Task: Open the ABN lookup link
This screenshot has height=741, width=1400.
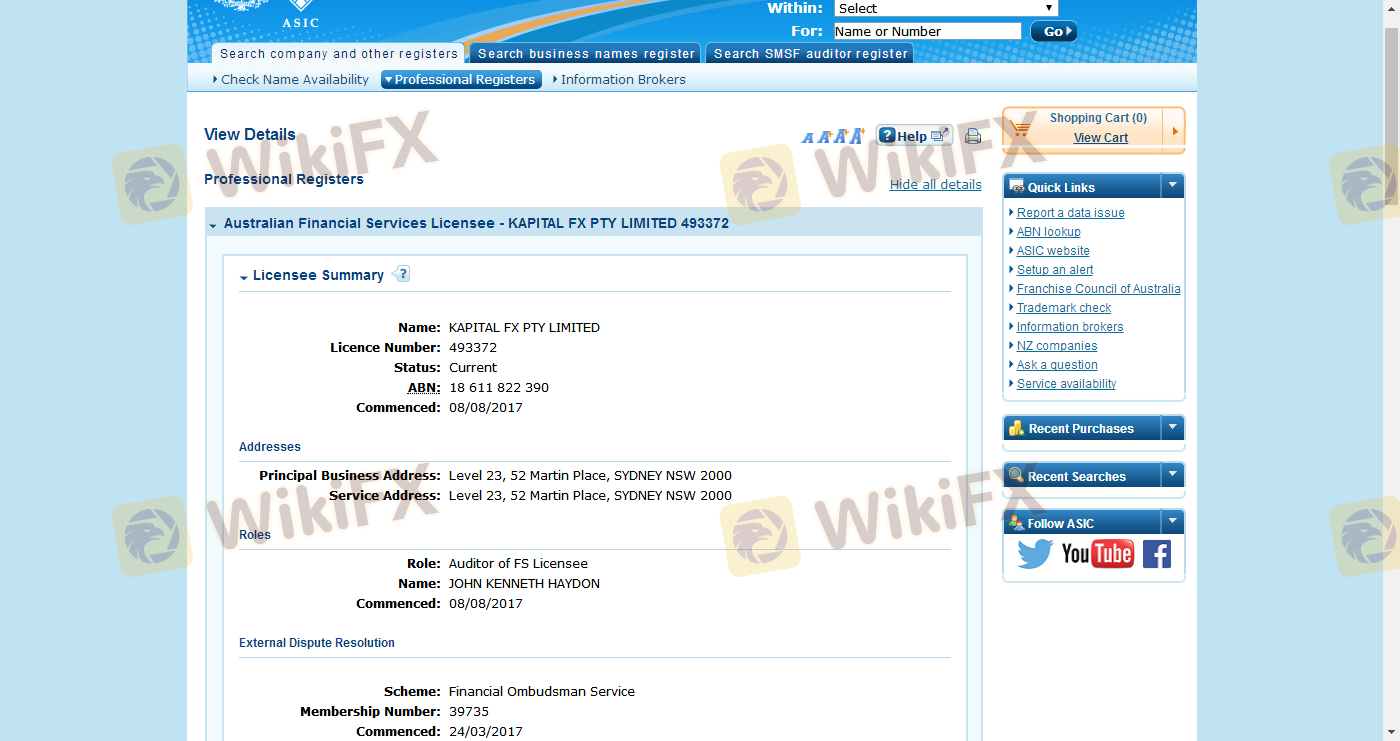Action: (x=1048, y=232)
